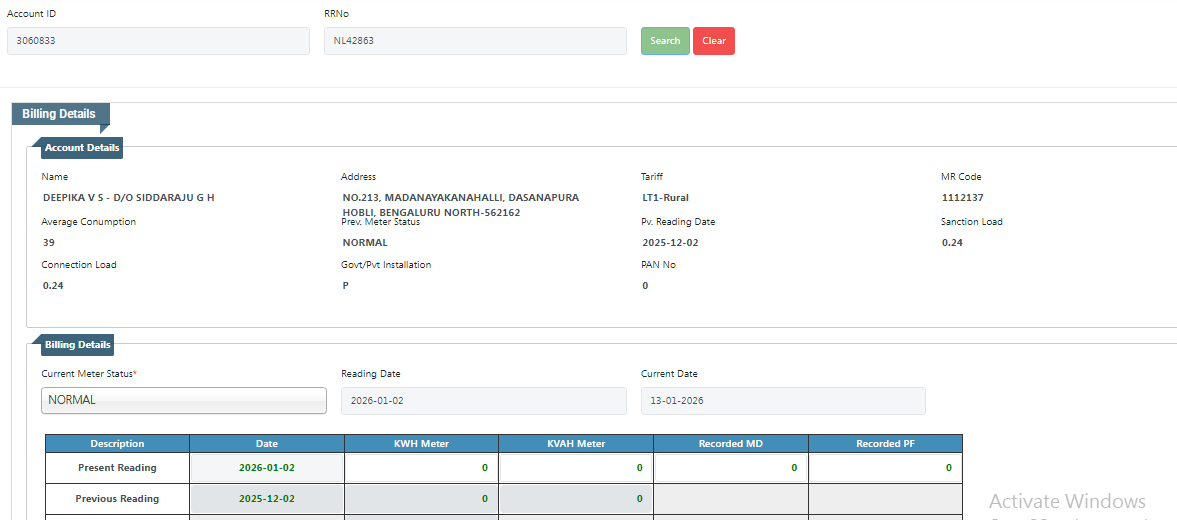Click the Current Date field

(x=783, y=401)
